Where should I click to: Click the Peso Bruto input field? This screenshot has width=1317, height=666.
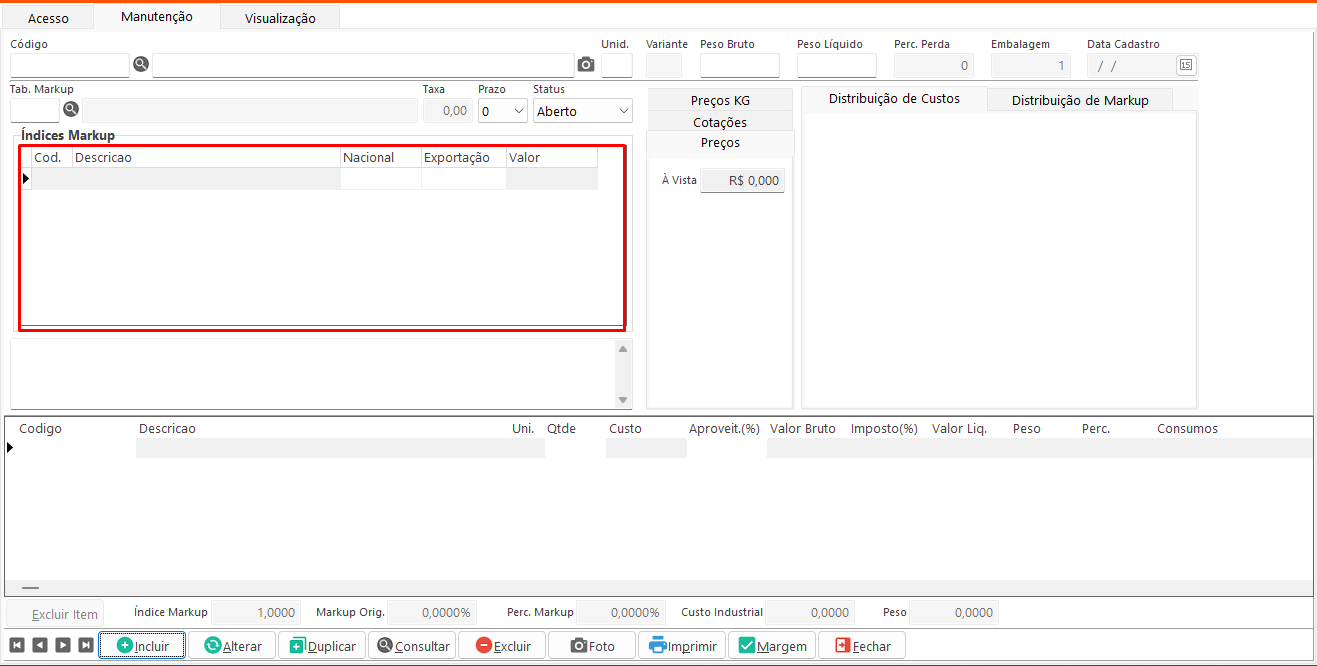739,66
